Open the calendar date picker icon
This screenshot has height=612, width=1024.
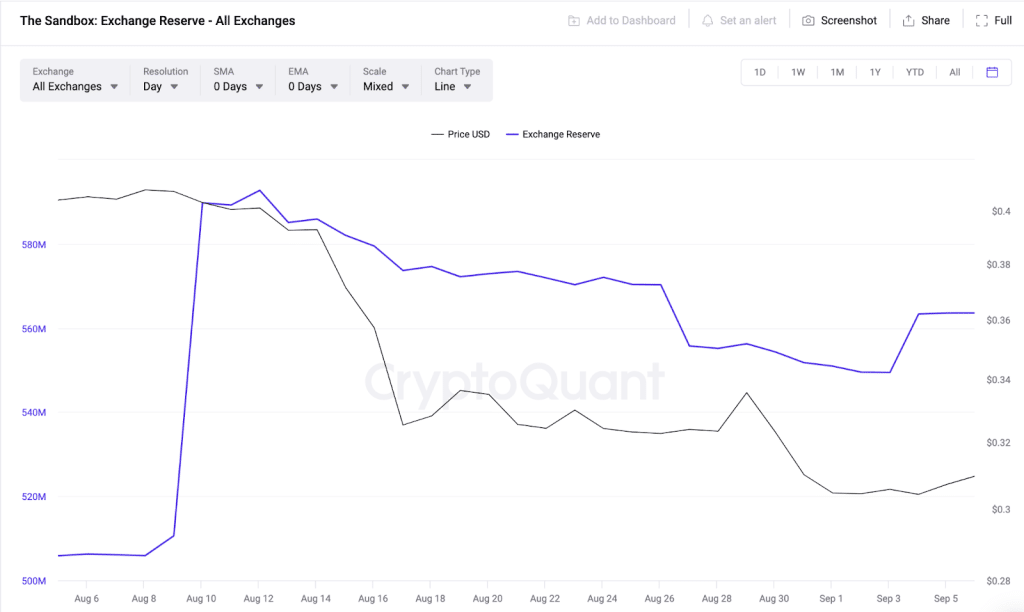992,72
